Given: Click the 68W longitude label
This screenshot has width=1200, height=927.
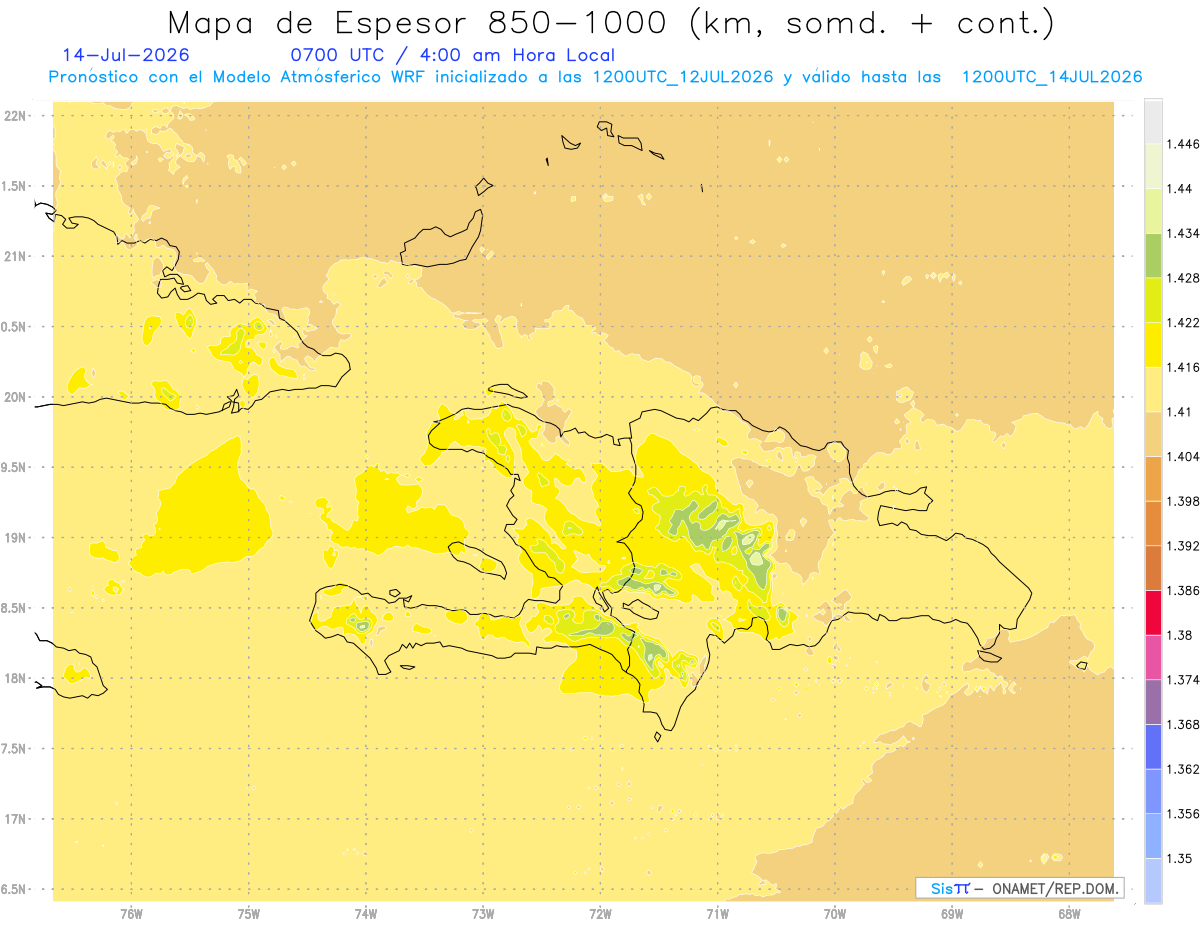Looking at the screenshot, I should pos(1069,914).
